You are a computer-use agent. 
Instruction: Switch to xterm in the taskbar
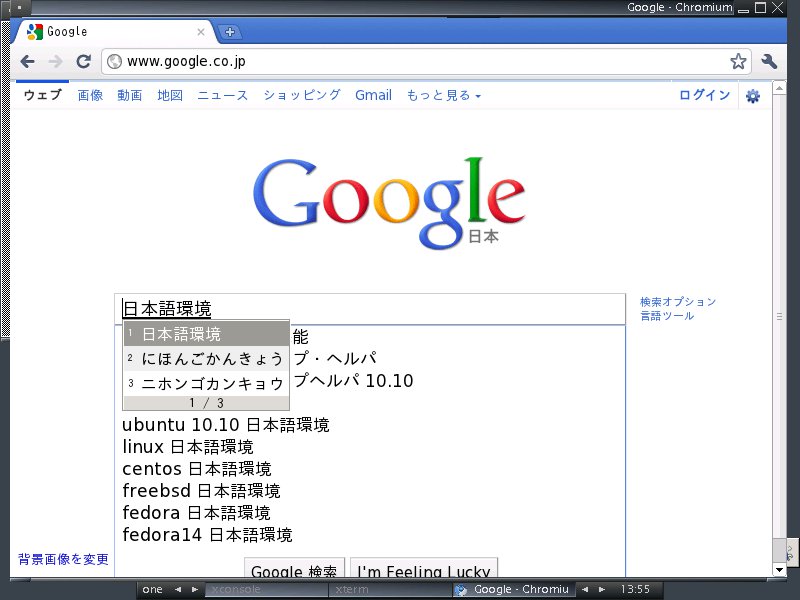click(x=390, y=589)
